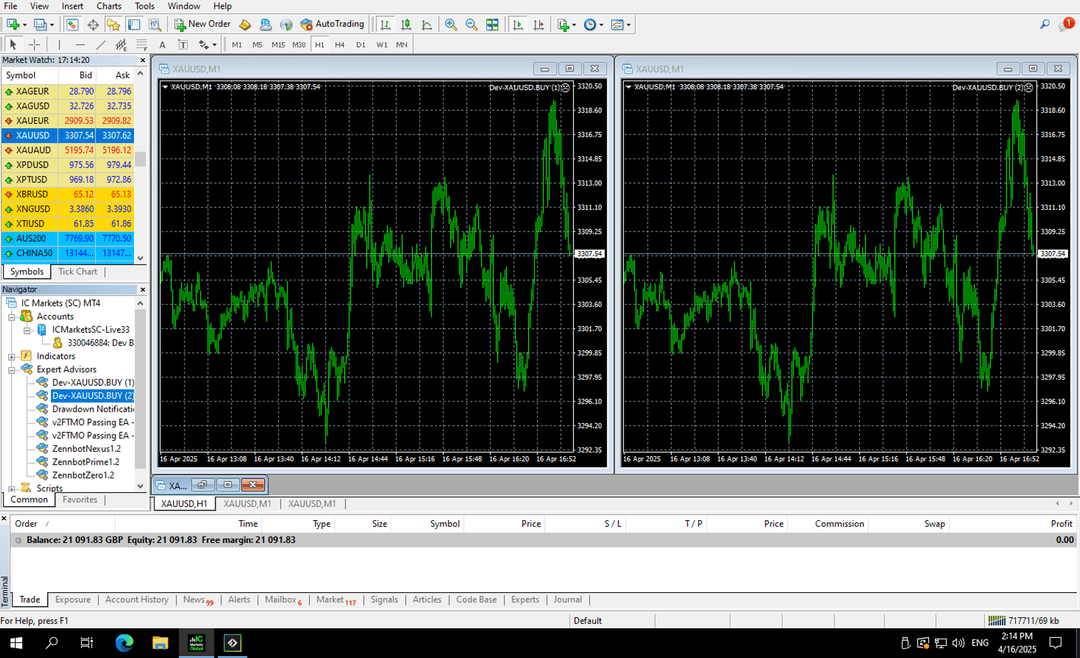
Task: Select ZennbotPrime1.2 expert advisor
Action: (x=84, y=462)
